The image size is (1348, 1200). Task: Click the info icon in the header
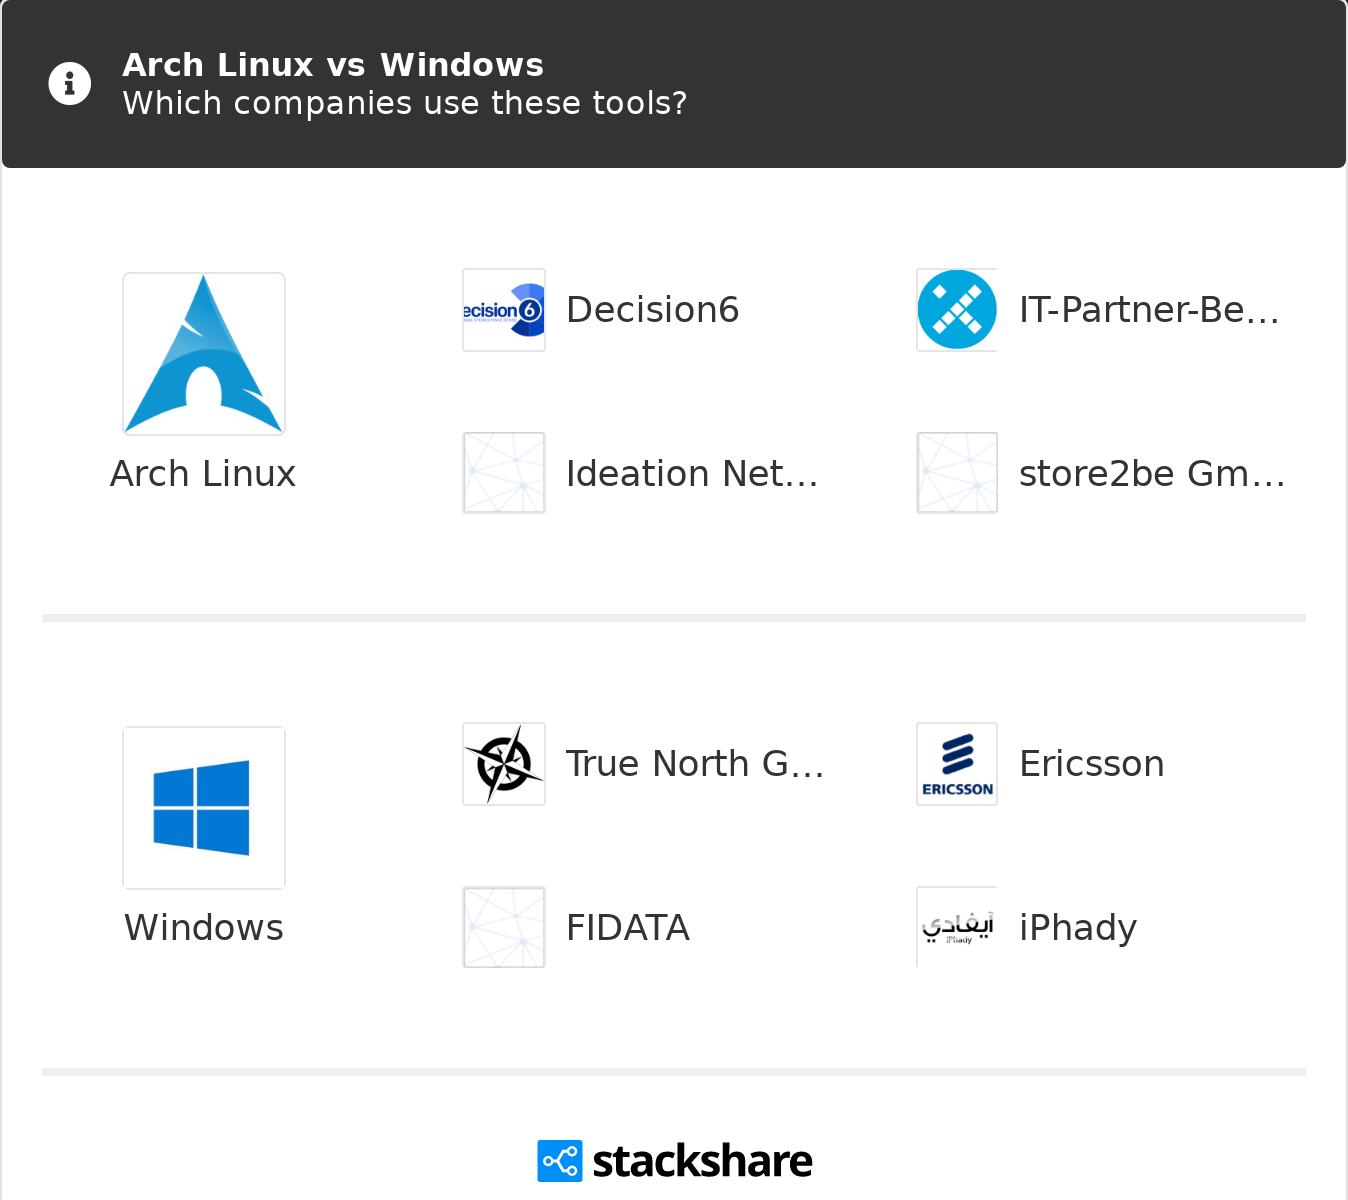70,84
